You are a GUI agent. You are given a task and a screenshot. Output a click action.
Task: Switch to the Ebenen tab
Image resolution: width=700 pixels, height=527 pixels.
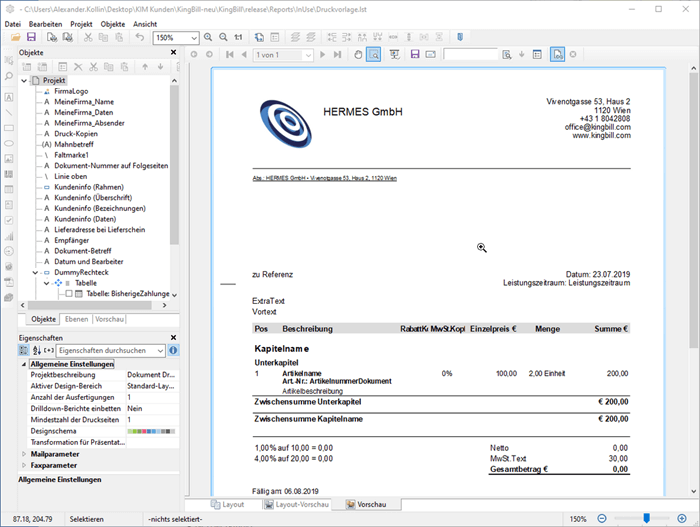tap(76, 319)
